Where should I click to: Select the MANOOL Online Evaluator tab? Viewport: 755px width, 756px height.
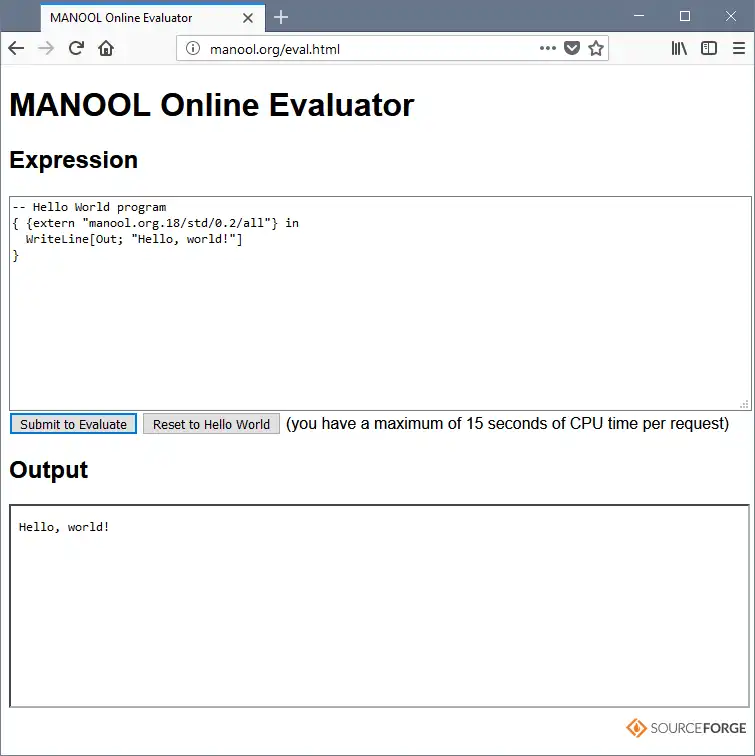coord(153,18)
